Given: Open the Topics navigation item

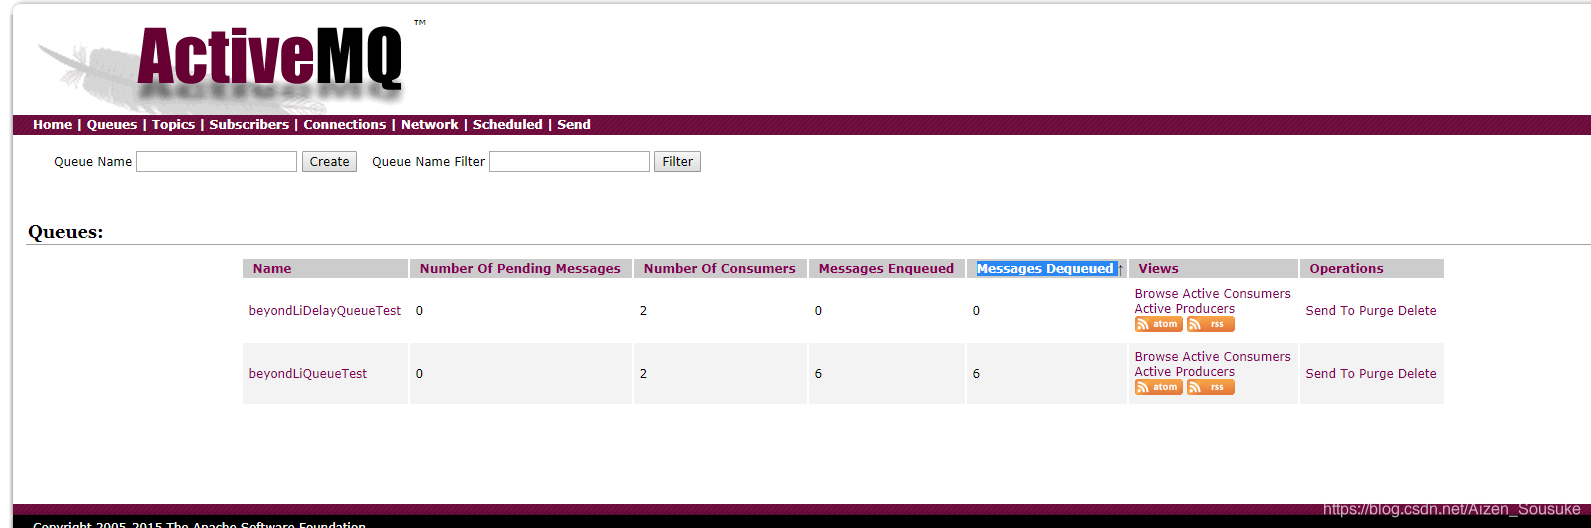Looking at the screenshot, I should (173, 125).
